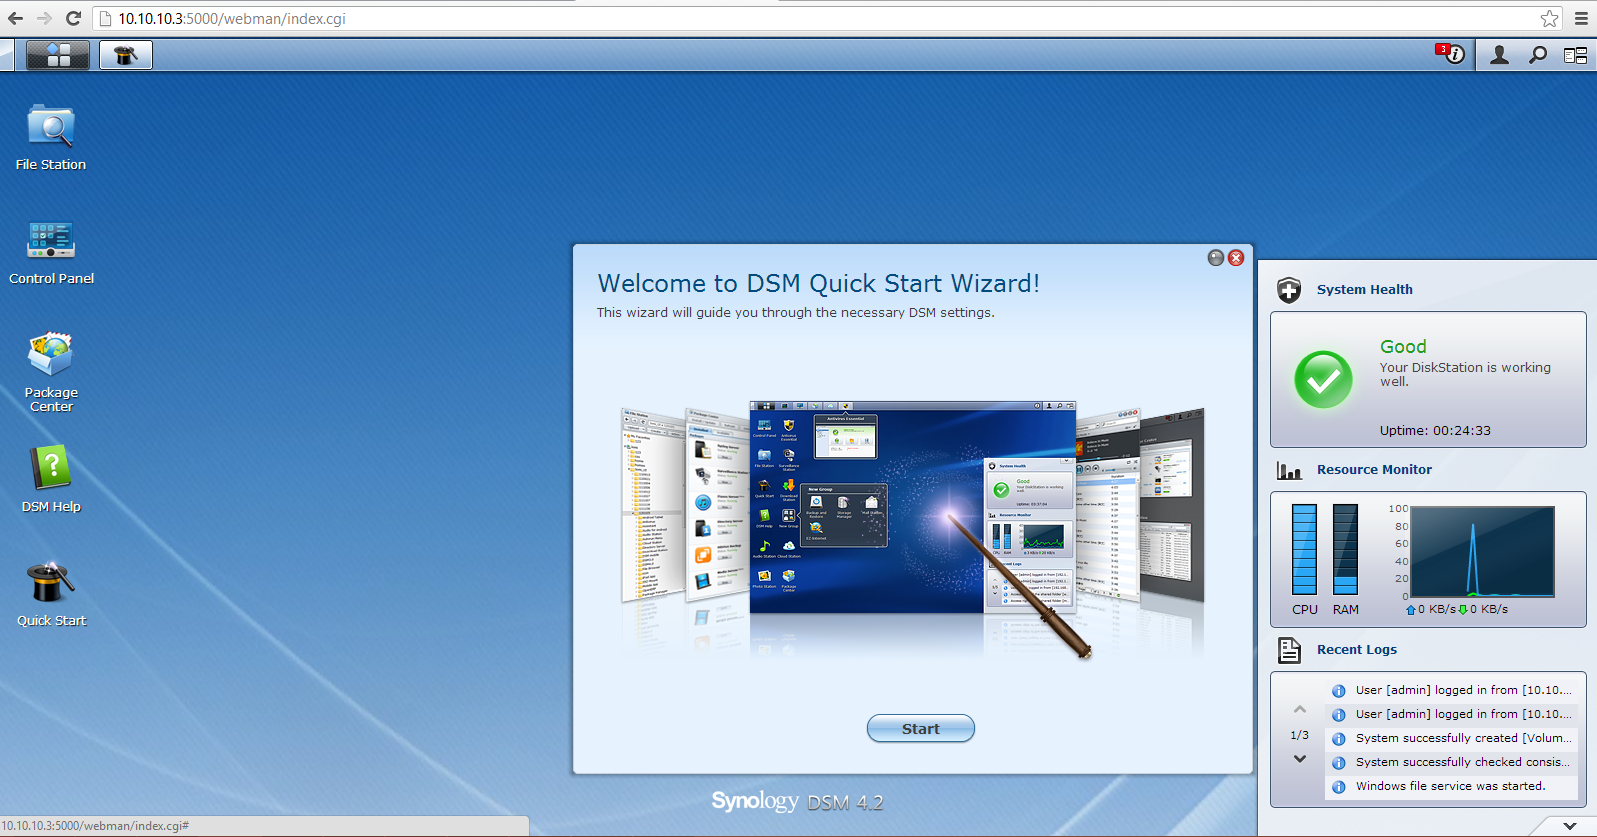Open File Station desktop icon
Screen dimensions: 1597x837
[x=50, y=128]
